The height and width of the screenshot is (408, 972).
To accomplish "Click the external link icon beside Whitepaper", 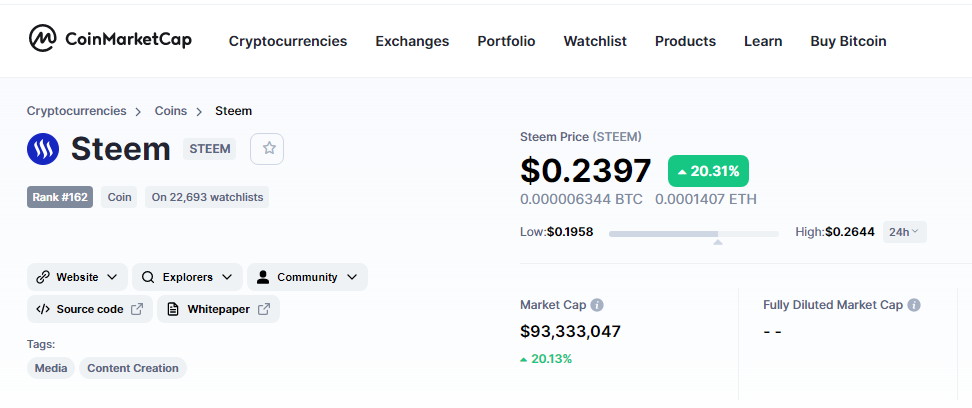I will [264, 309].
